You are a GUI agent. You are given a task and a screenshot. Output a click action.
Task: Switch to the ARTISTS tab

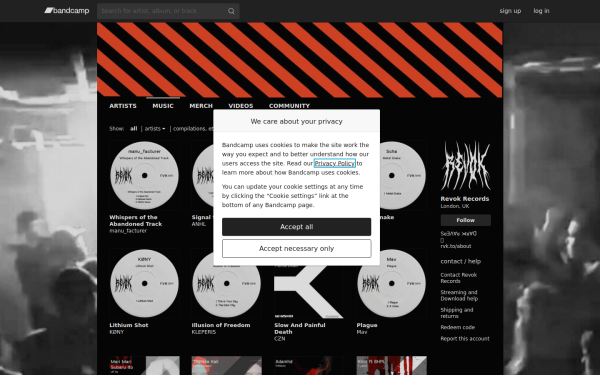coord(123,106)
